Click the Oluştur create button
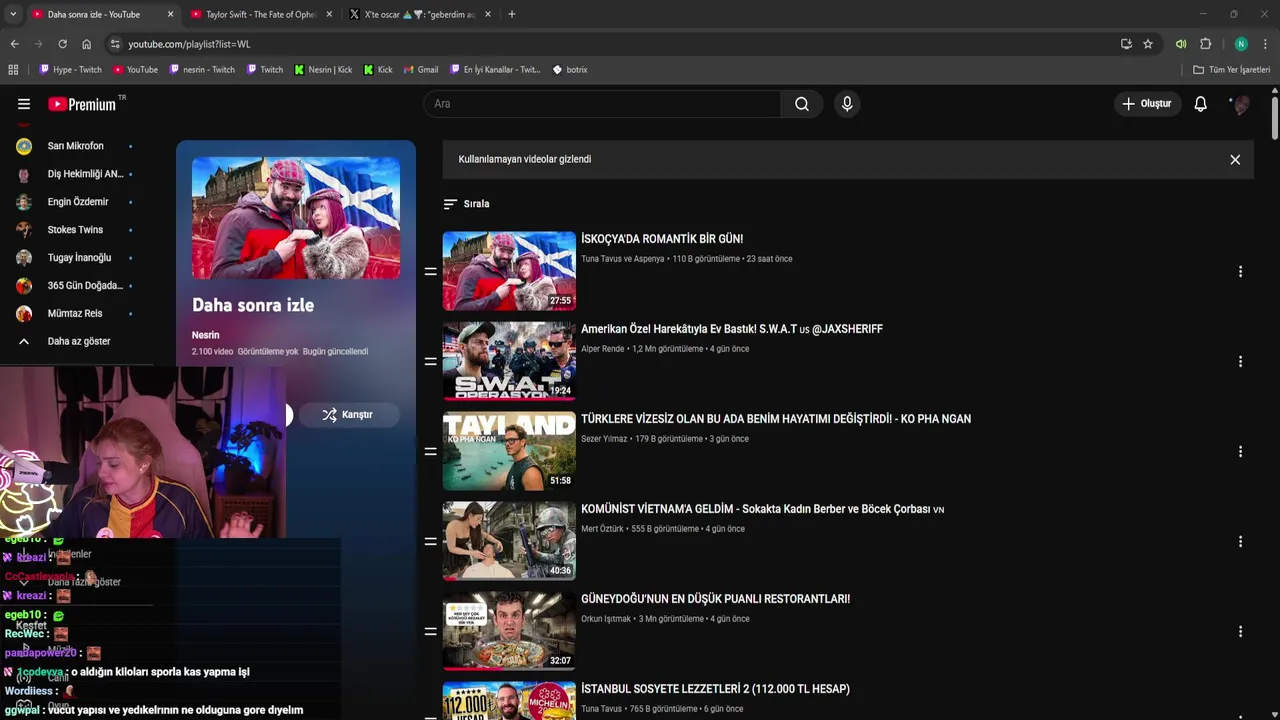1280x720 pixels. [1147, 104]
